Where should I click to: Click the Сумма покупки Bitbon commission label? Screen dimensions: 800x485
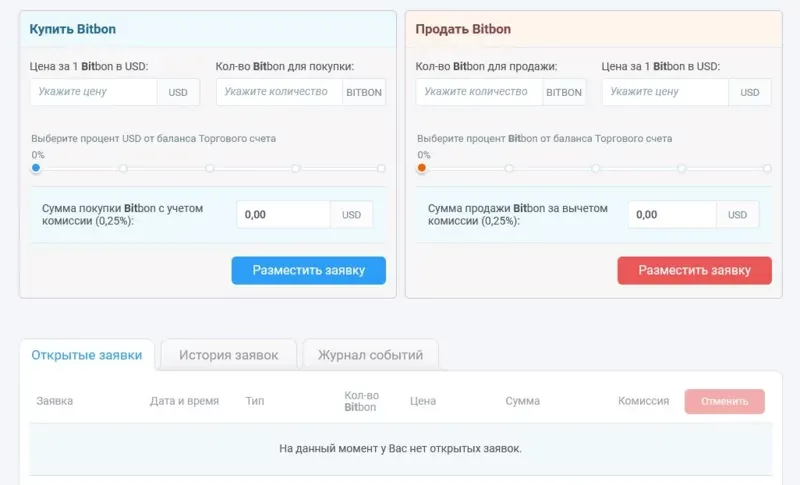(122, 215)
